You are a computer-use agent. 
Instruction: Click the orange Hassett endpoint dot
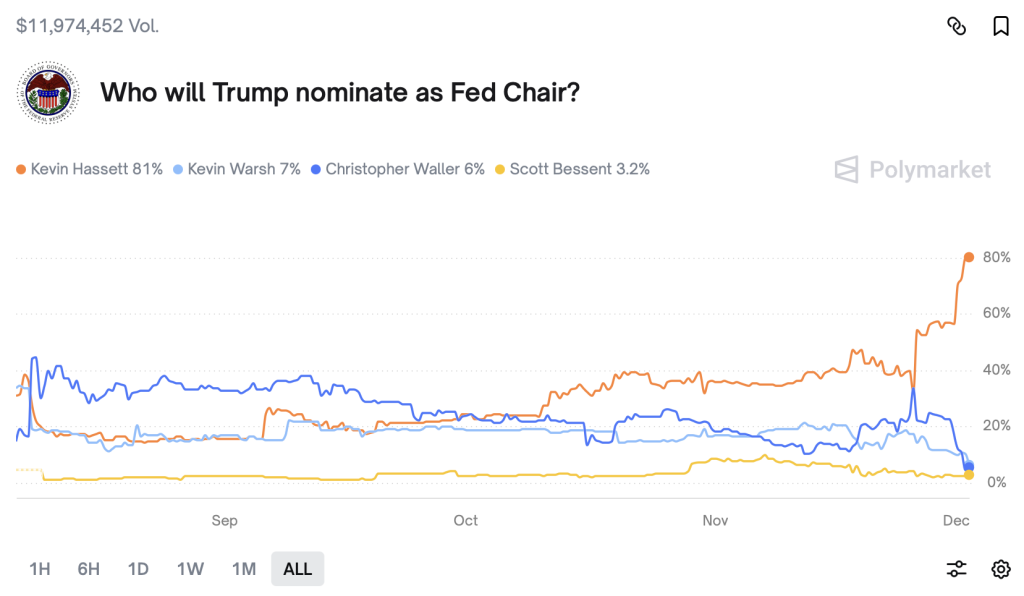point(968,257)
